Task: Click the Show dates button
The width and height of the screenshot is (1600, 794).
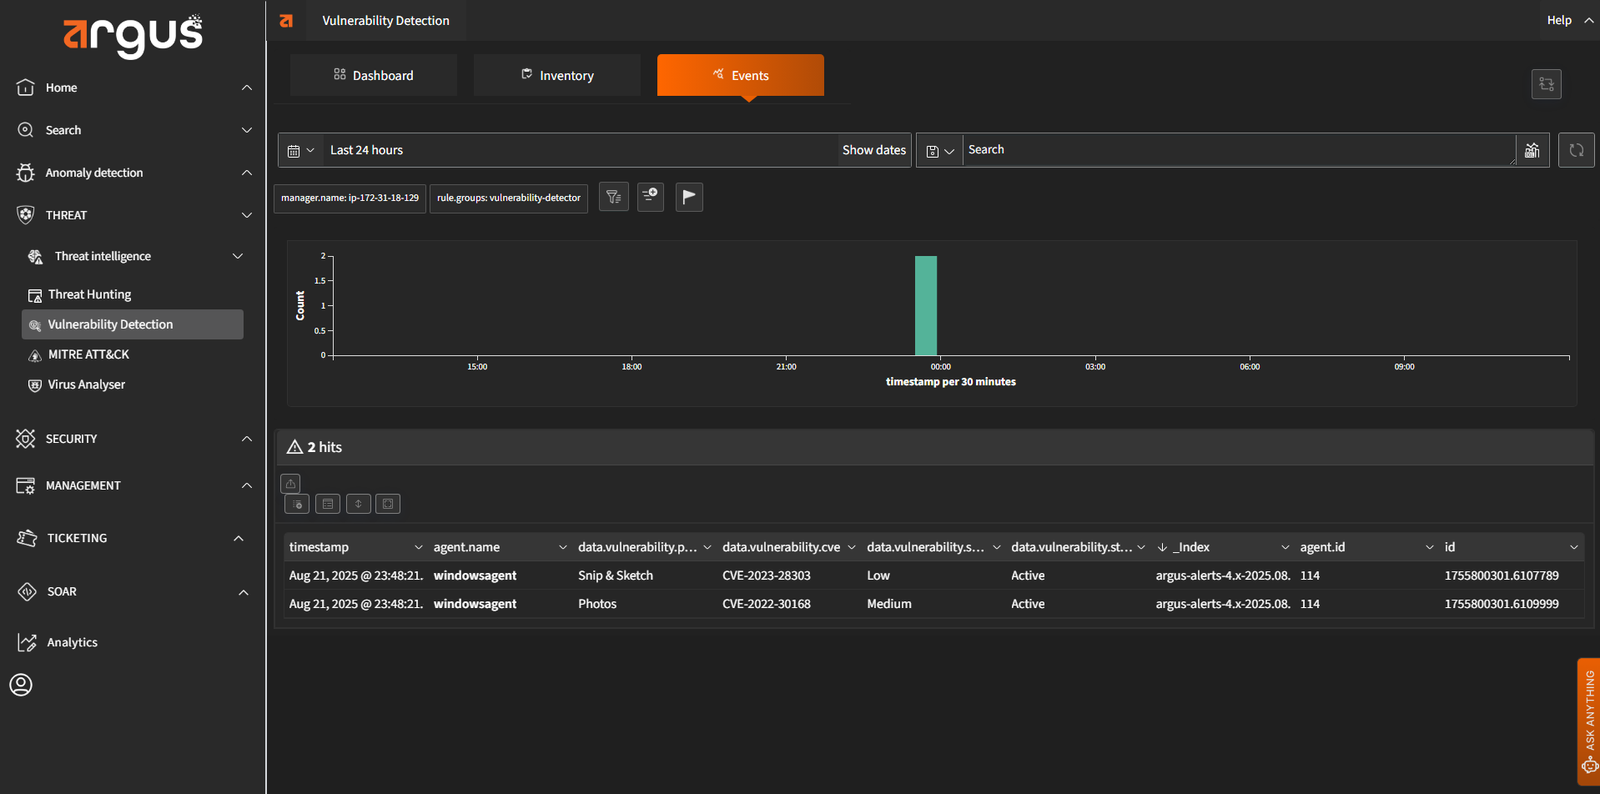Action: (874, 150)
